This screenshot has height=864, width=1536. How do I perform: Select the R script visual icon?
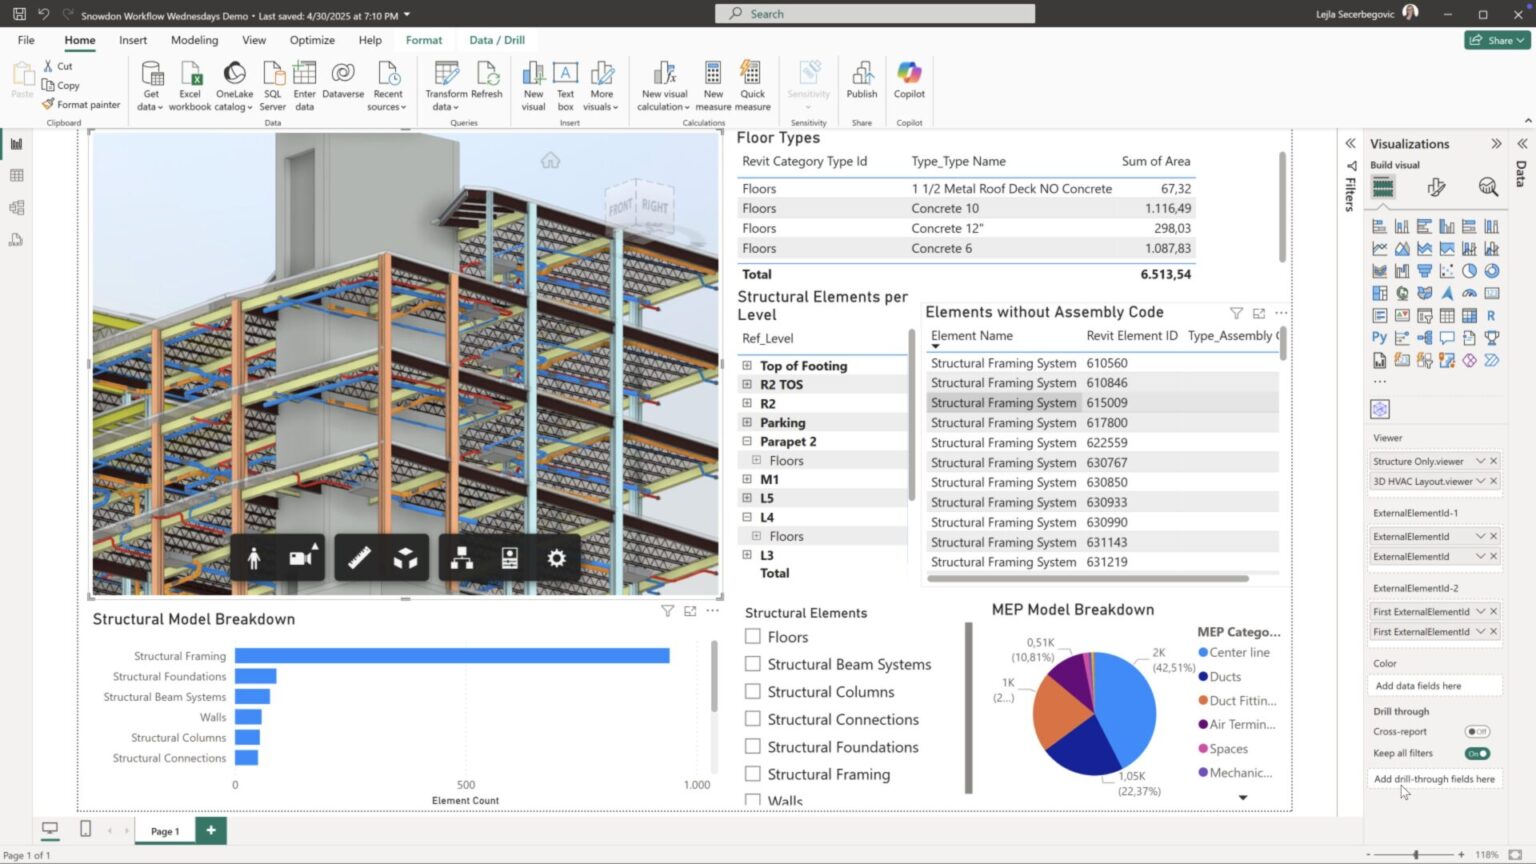1492,315
